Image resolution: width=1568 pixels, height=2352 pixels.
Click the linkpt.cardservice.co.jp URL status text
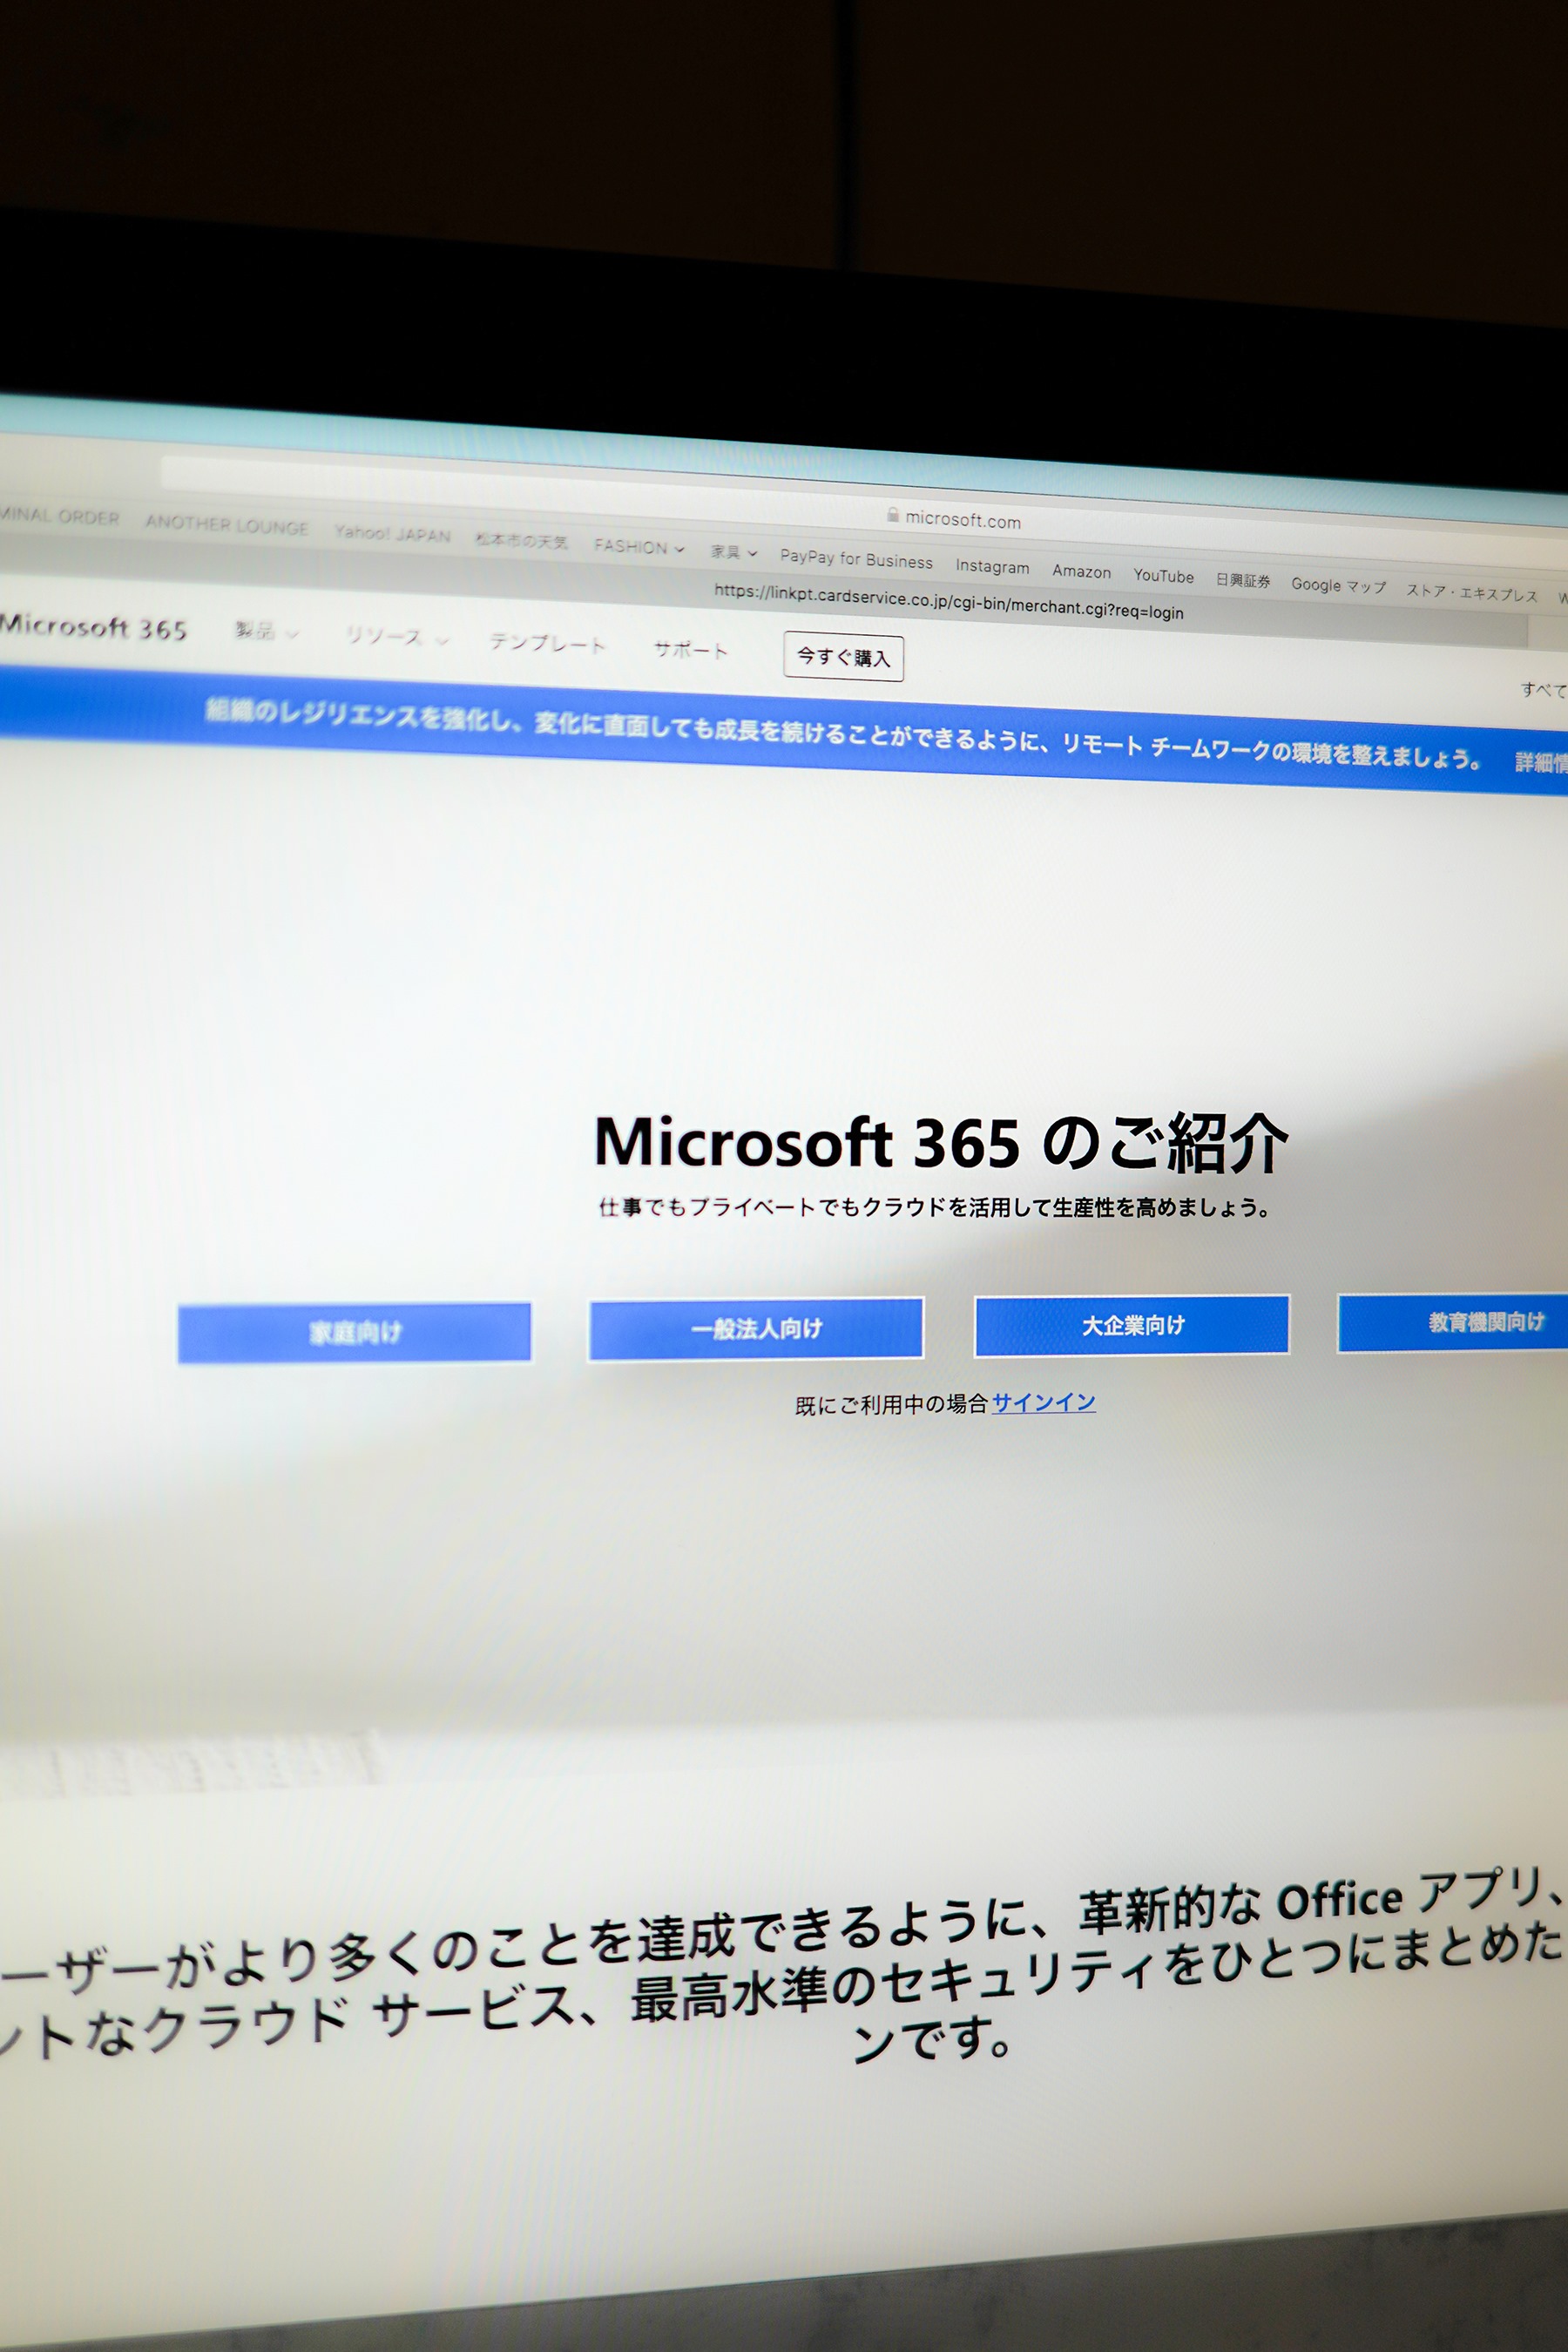948,601
